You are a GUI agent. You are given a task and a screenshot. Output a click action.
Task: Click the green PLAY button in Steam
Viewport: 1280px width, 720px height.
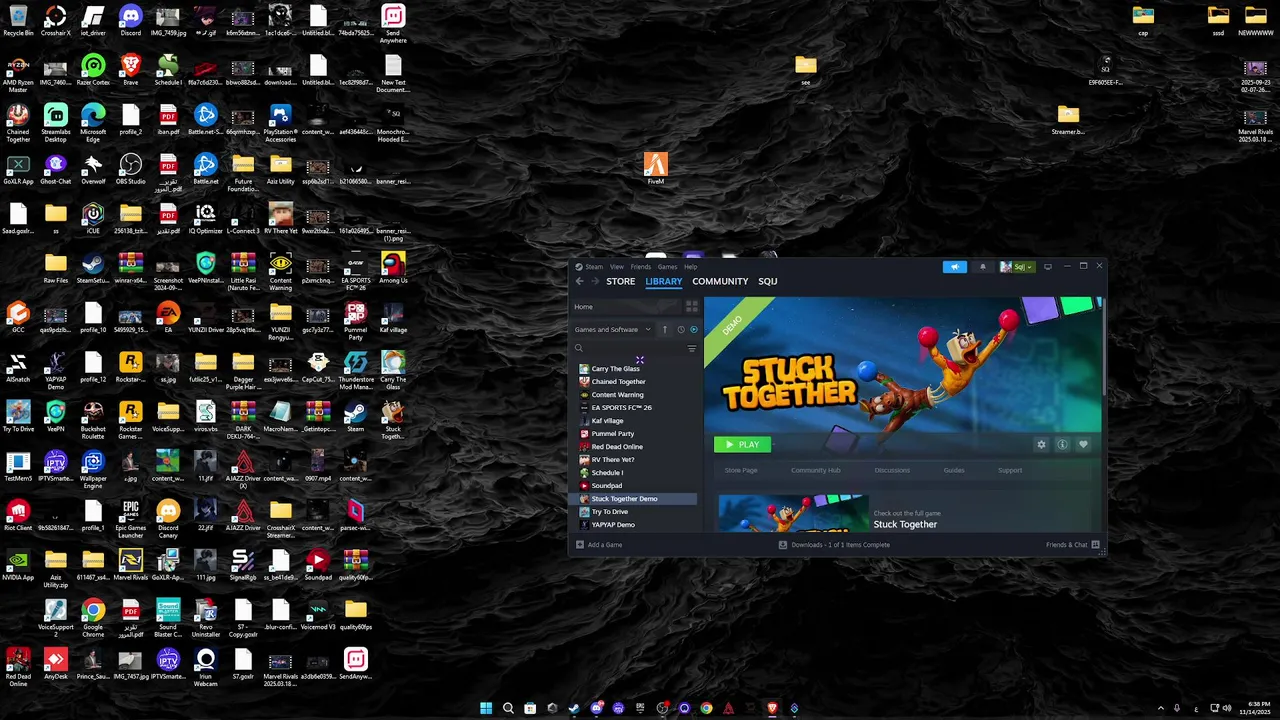tap(742, 444)
